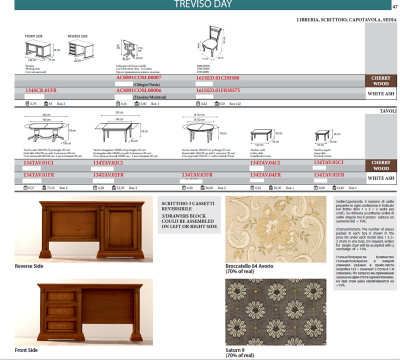The image size is (400, 360).
Task: Click the Libreria, Scrittoio, Capotavola, Sedia heading
Action: click(x=347, y=20)
